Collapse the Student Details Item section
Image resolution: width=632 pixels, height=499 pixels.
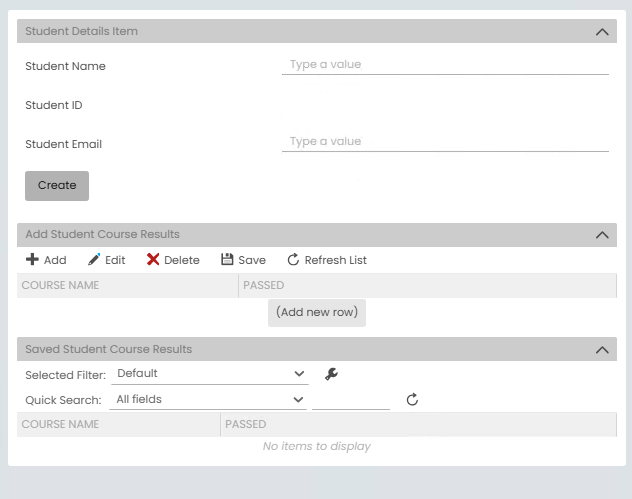(602, 31)
